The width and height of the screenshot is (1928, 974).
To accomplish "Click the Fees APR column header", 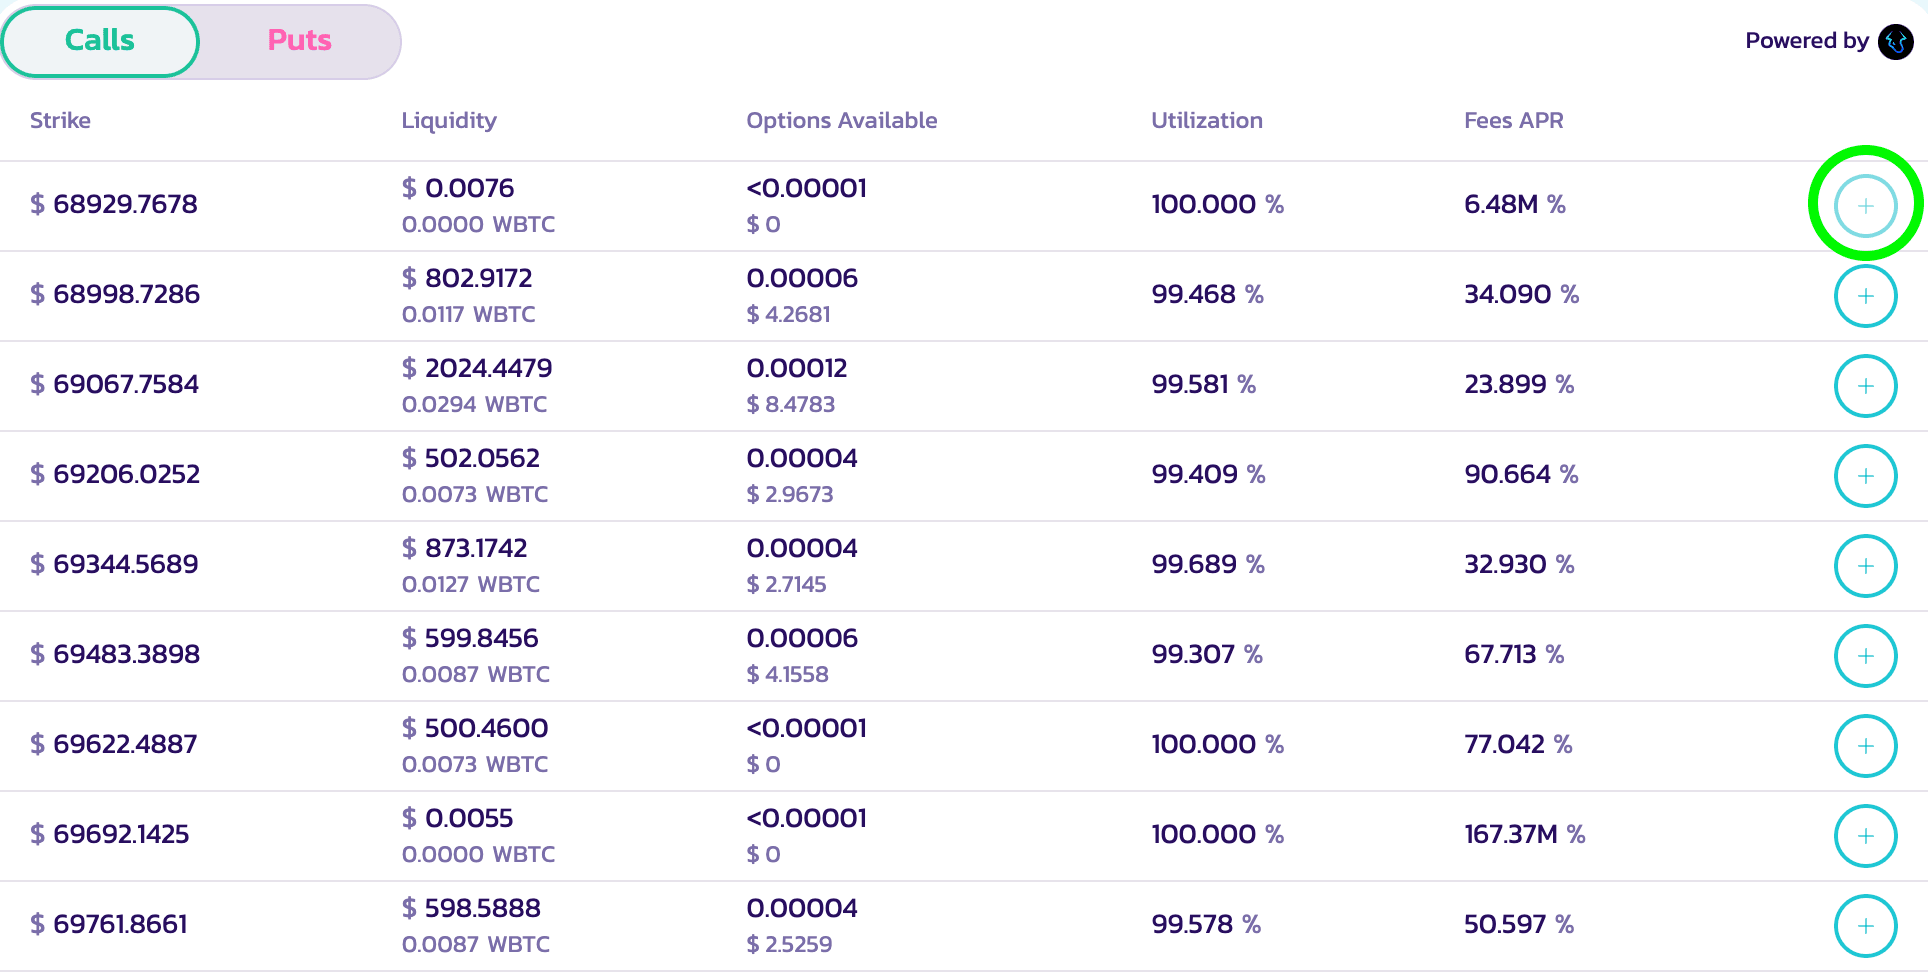I will (1513, 121).
